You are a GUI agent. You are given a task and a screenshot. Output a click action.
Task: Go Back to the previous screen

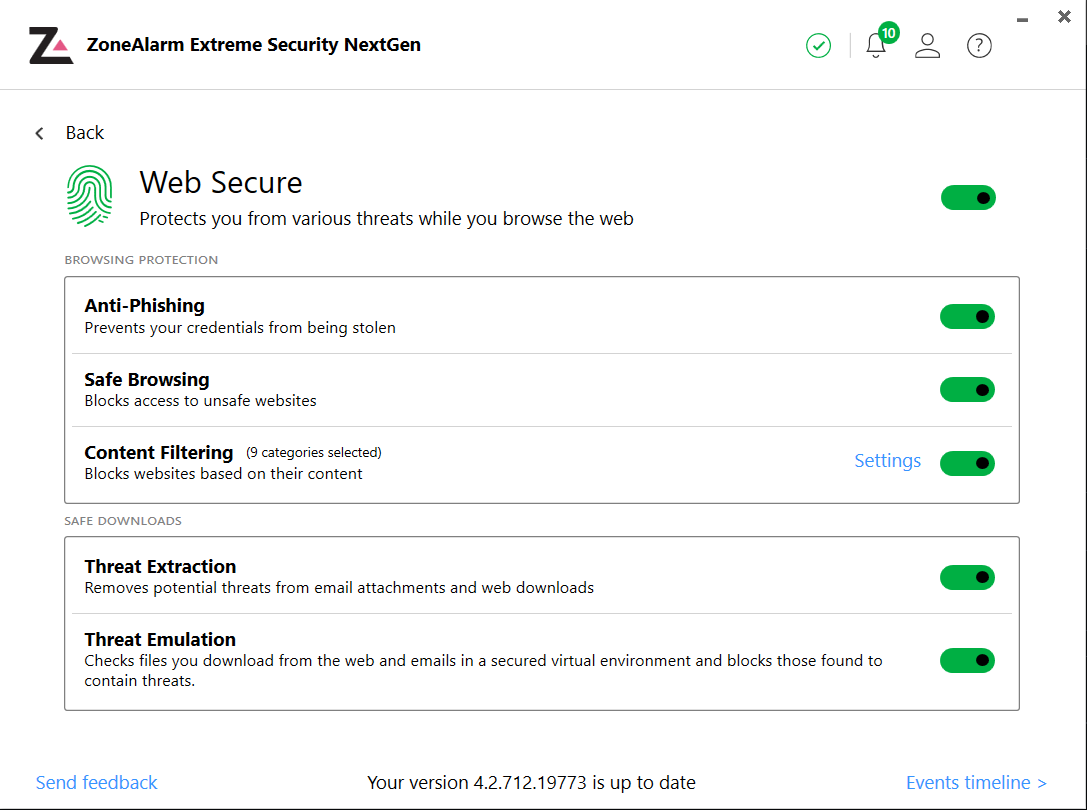pyautogui.click(x=85, y=133)
